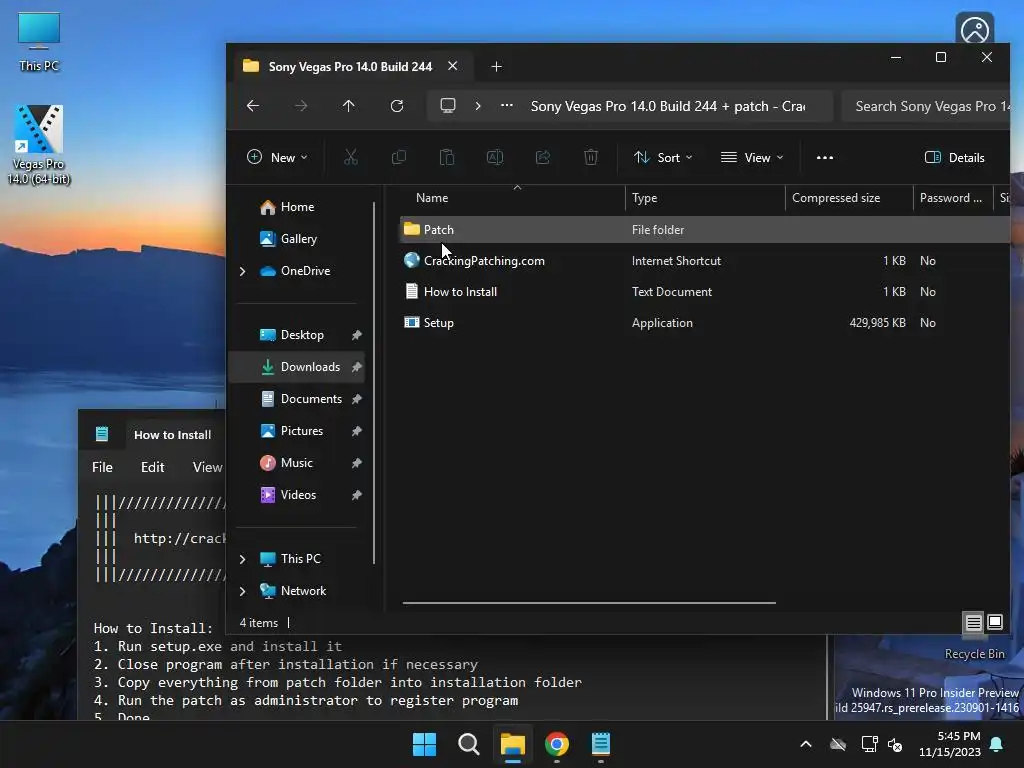
Task: Click the search box for this folder
Action: click(926, 106)
